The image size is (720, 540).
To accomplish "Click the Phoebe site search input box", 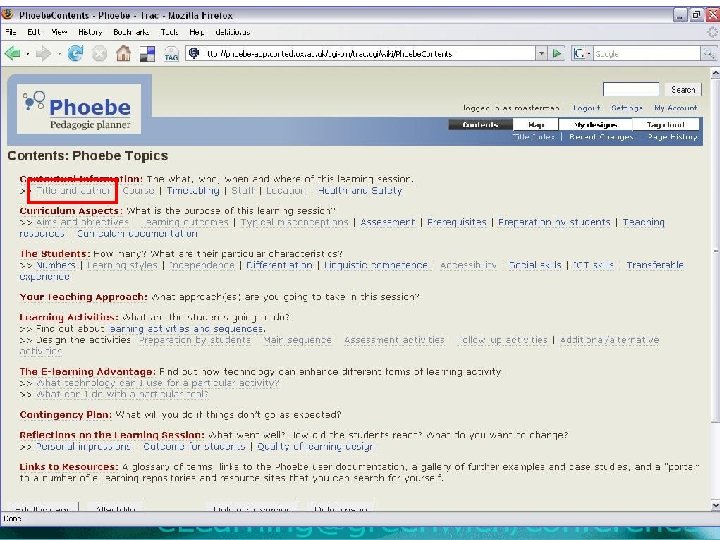I will (631, 90).
